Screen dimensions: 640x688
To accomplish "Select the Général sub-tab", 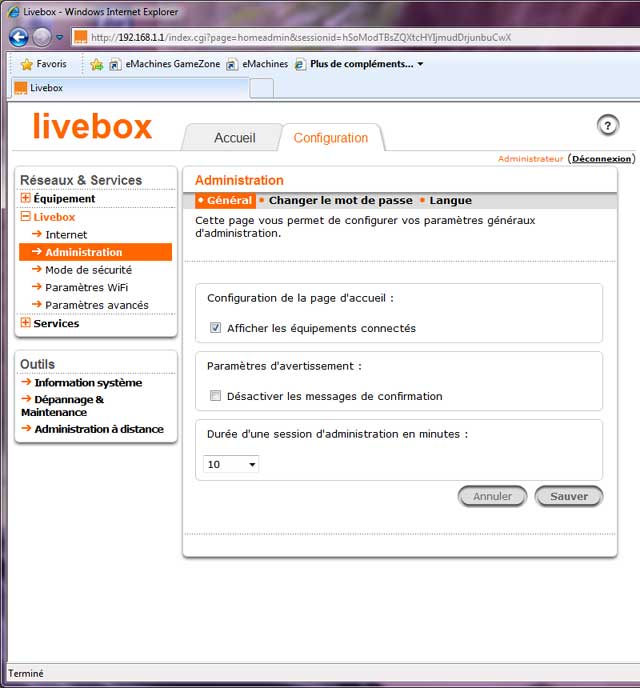I will click(x=225, y=201).
